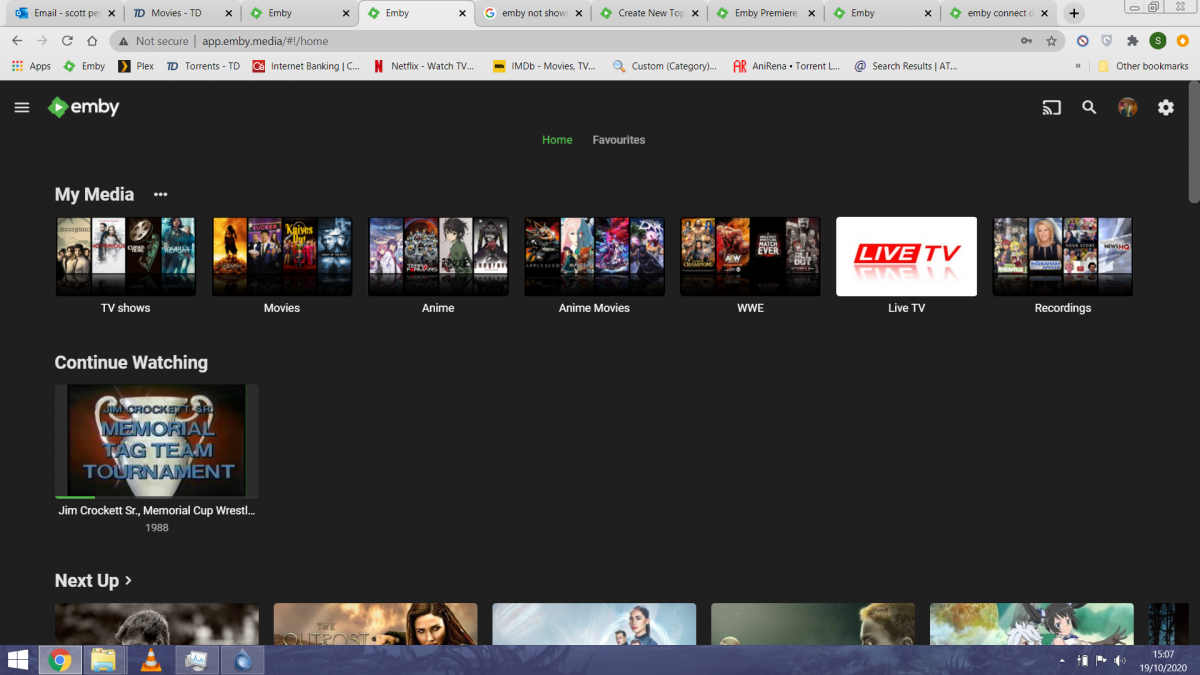Open IMDb bookmark
This screenshot has height=675, width=1200.
[544, 66]
